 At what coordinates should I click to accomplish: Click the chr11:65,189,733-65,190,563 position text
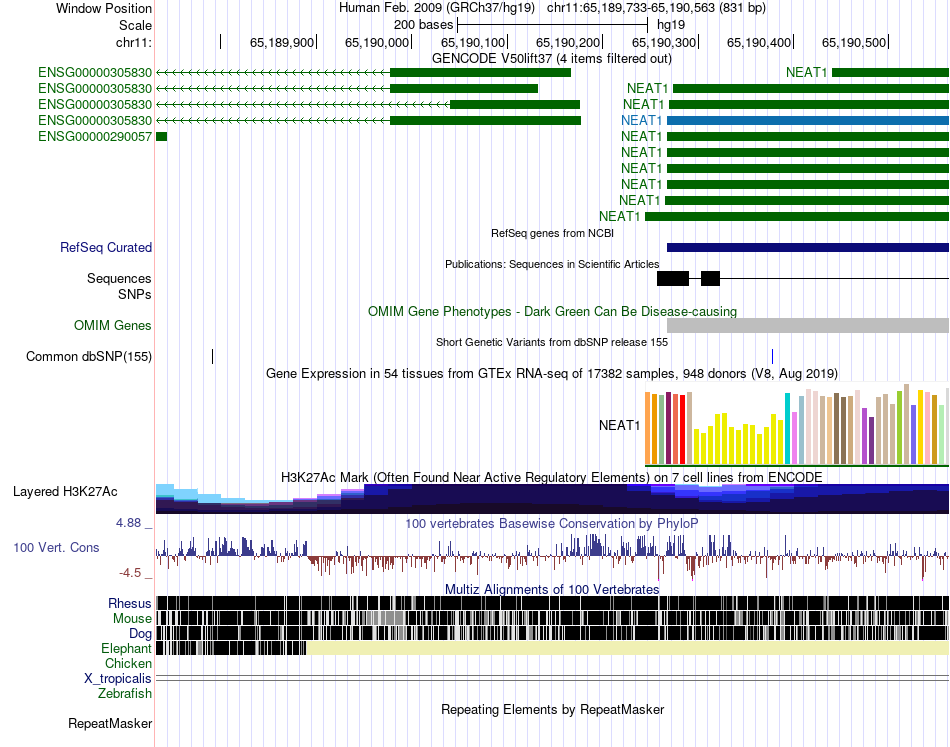pyautogui.click(x=656, y=8)
